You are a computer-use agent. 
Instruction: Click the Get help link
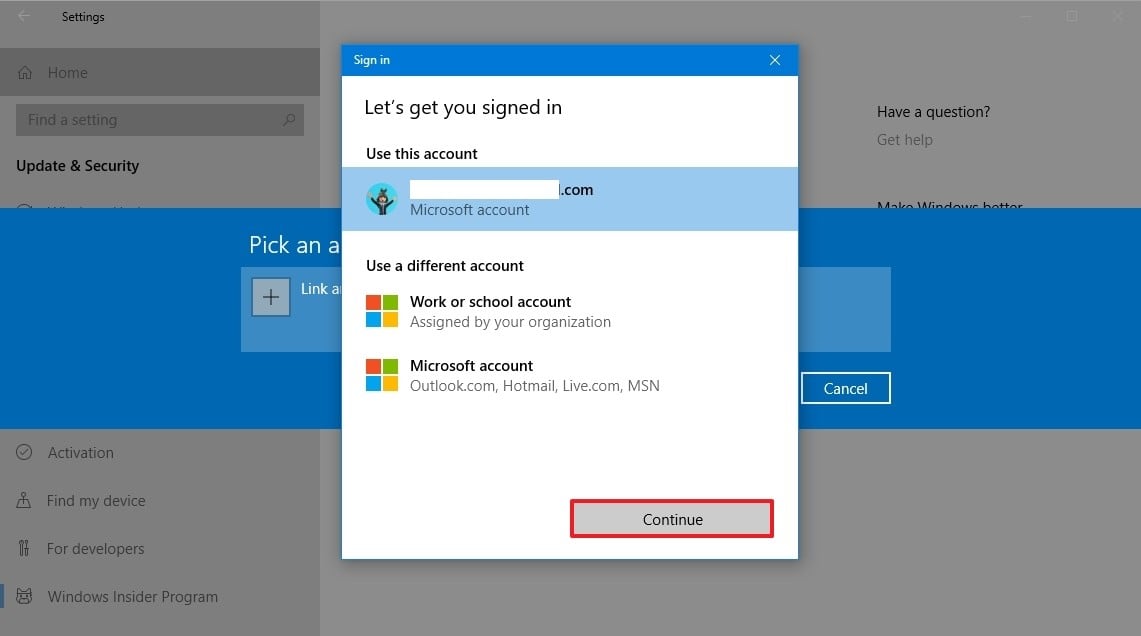point(904,140)
